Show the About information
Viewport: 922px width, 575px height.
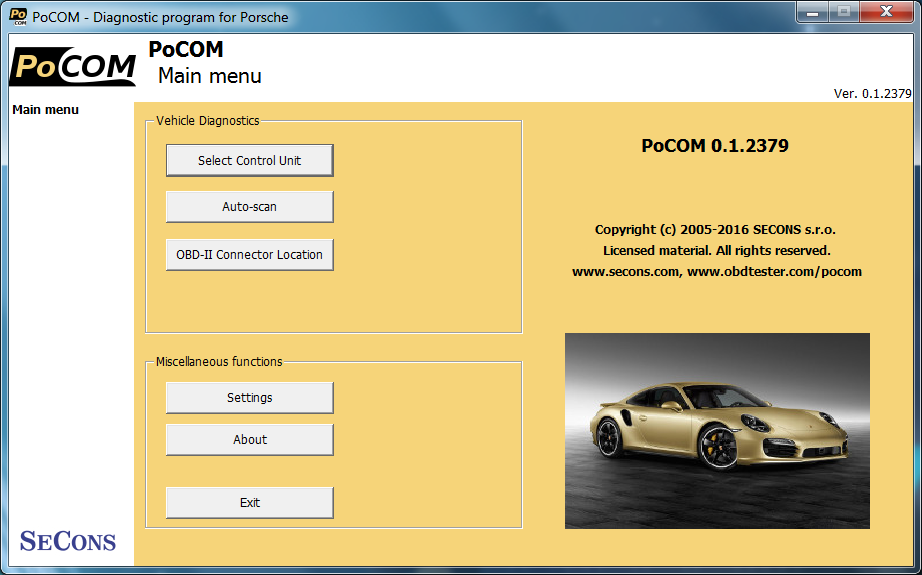(249, 440)
